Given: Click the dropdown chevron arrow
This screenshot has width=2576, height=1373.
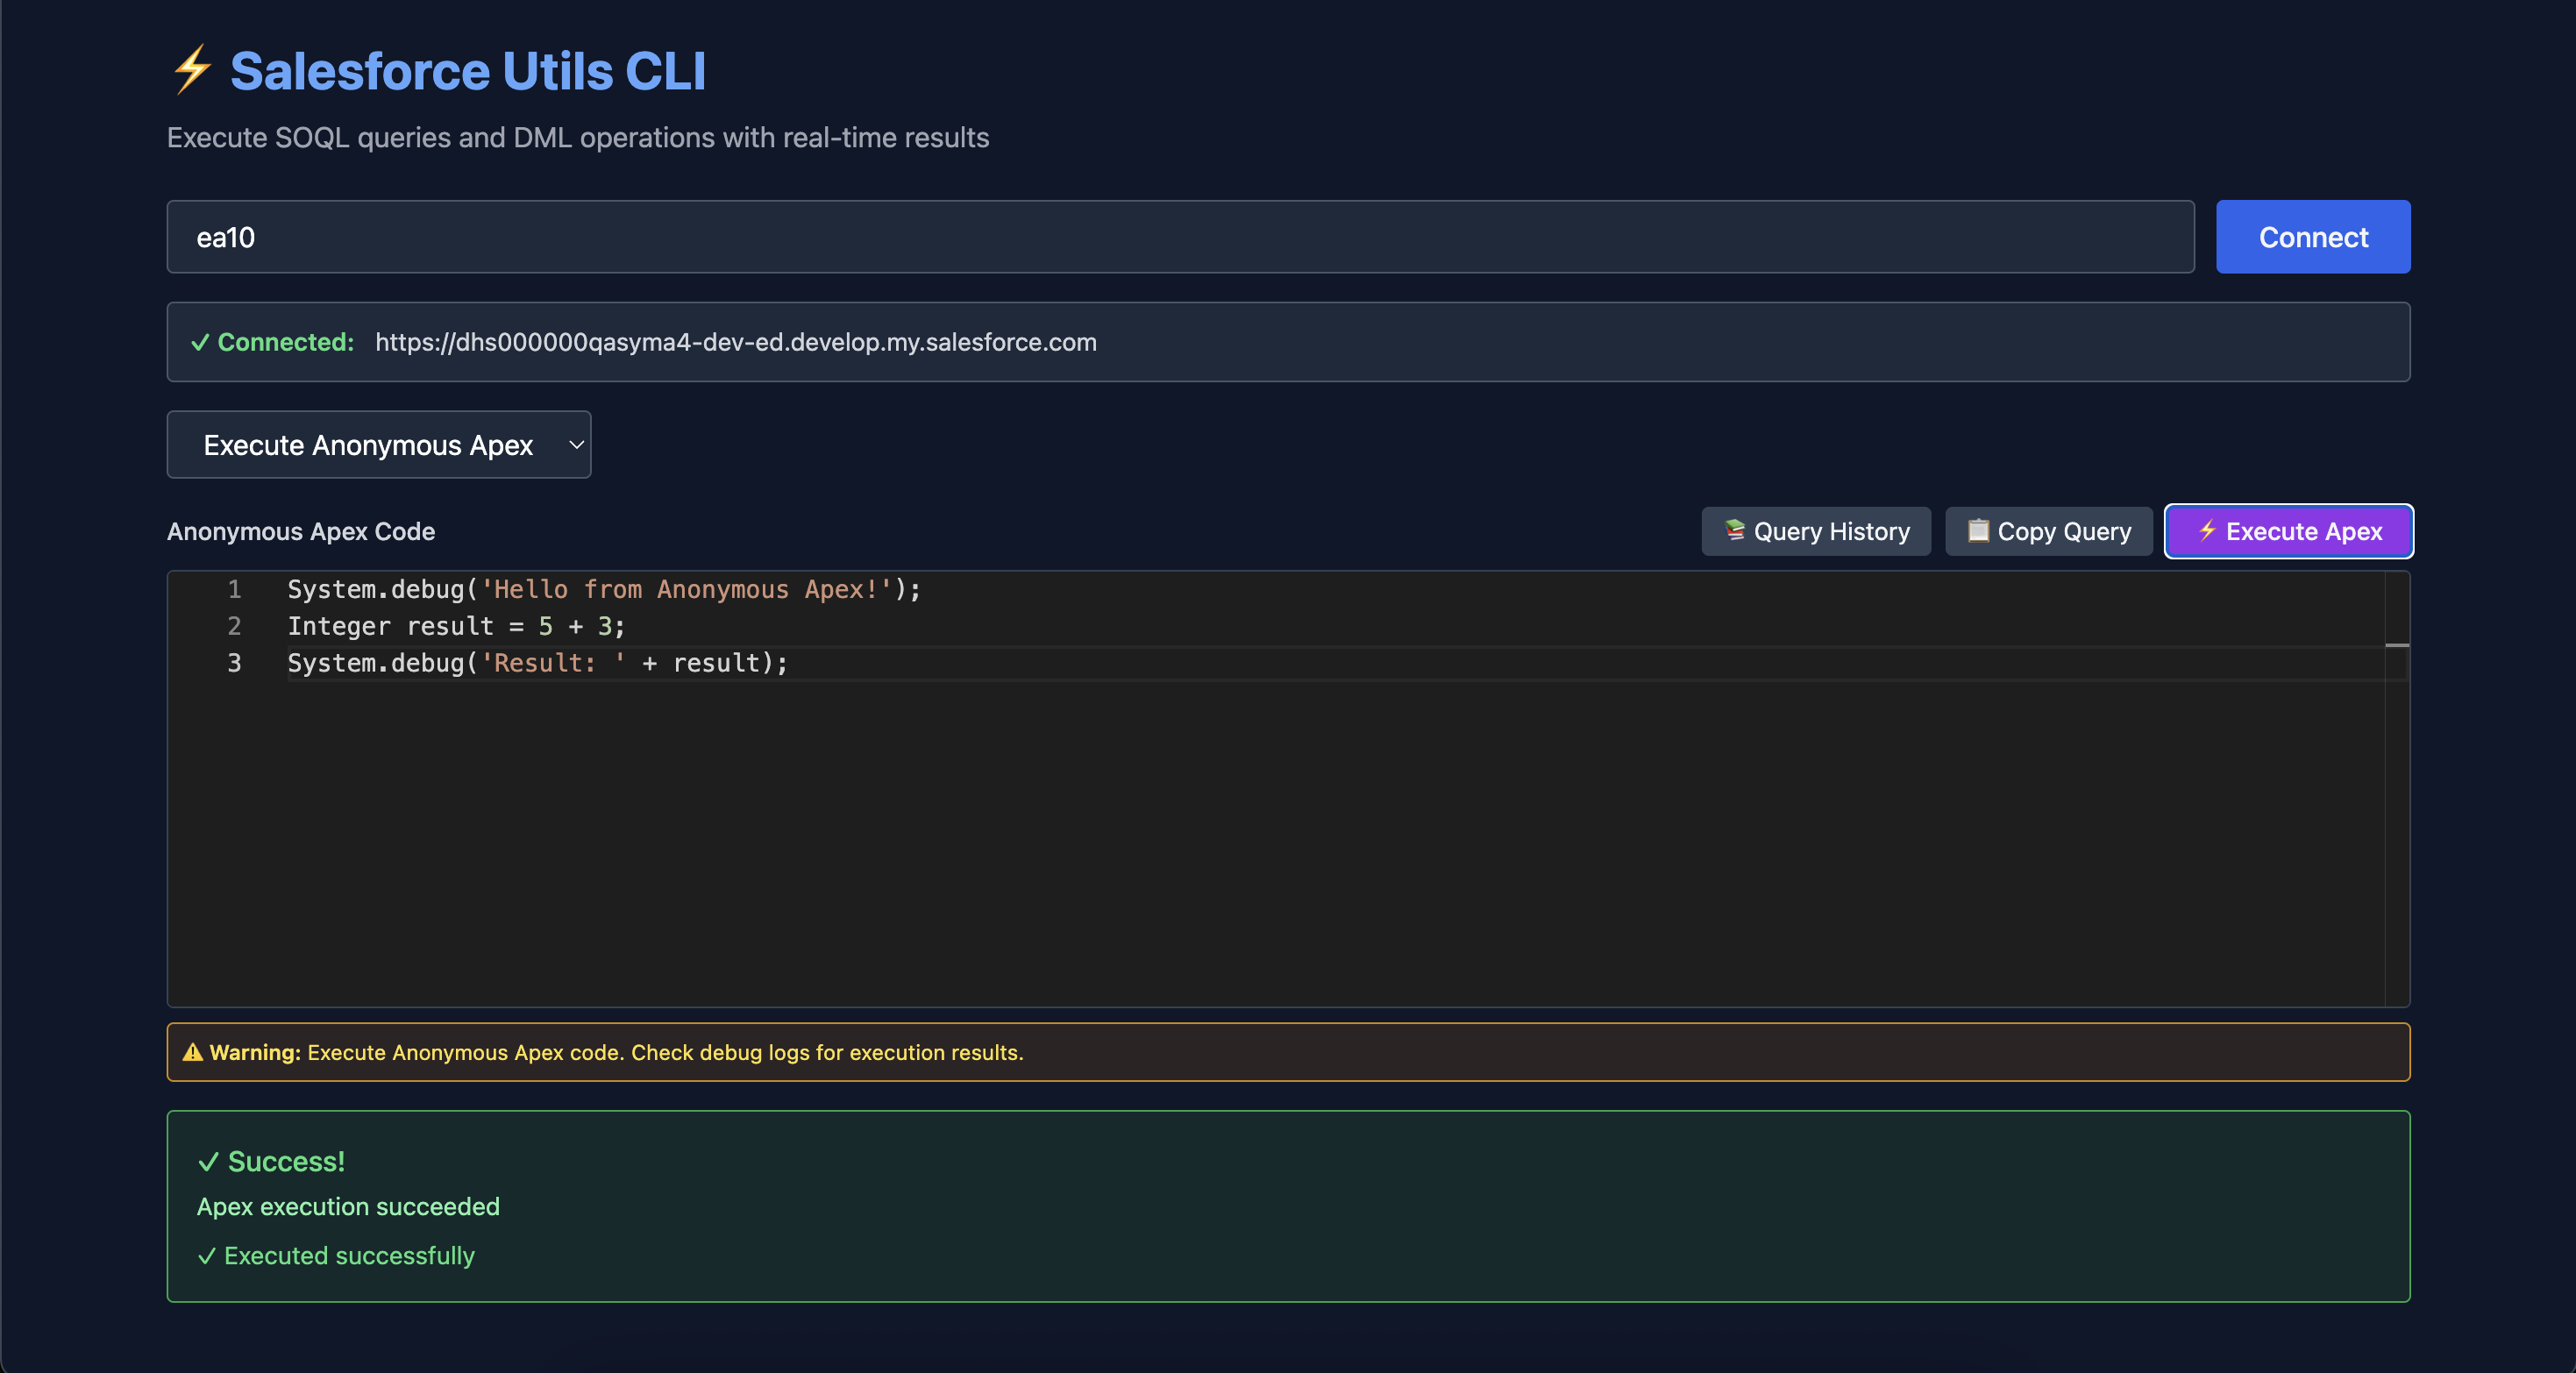Looking at the screenshot, I should [576, 445].
